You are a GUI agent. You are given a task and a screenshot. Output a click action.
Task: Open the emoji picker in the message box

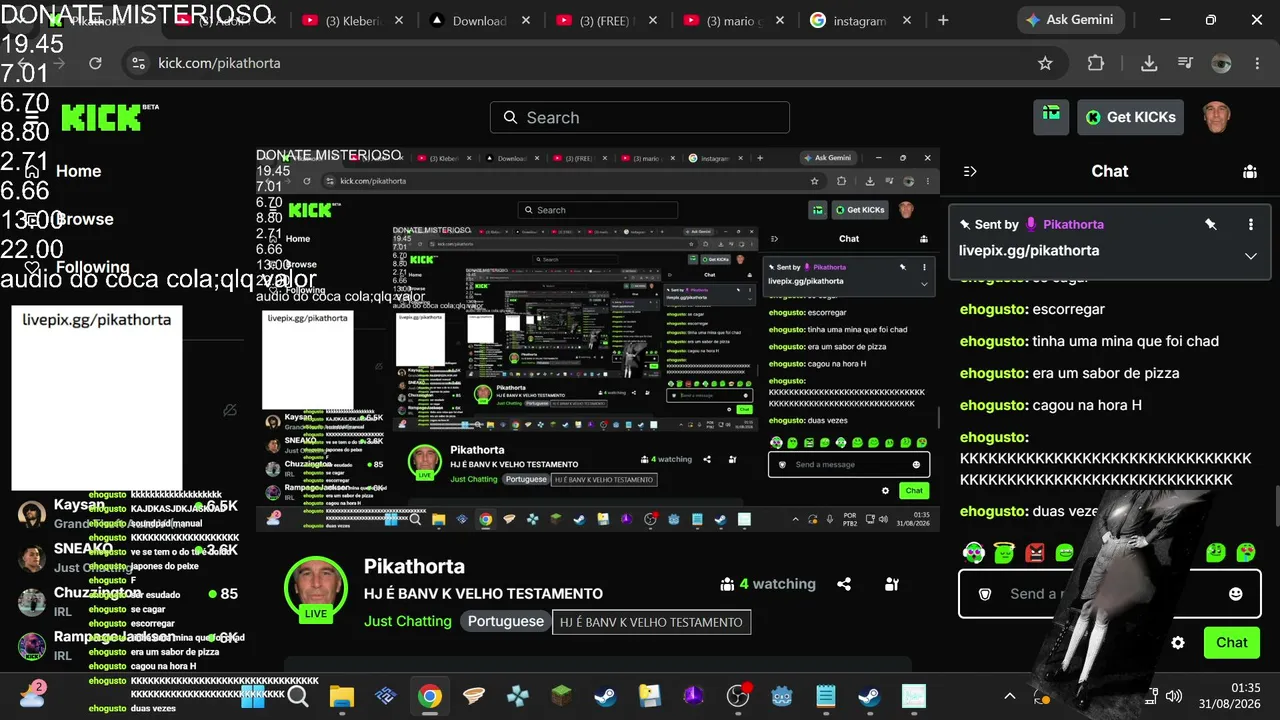[1236, 594]
